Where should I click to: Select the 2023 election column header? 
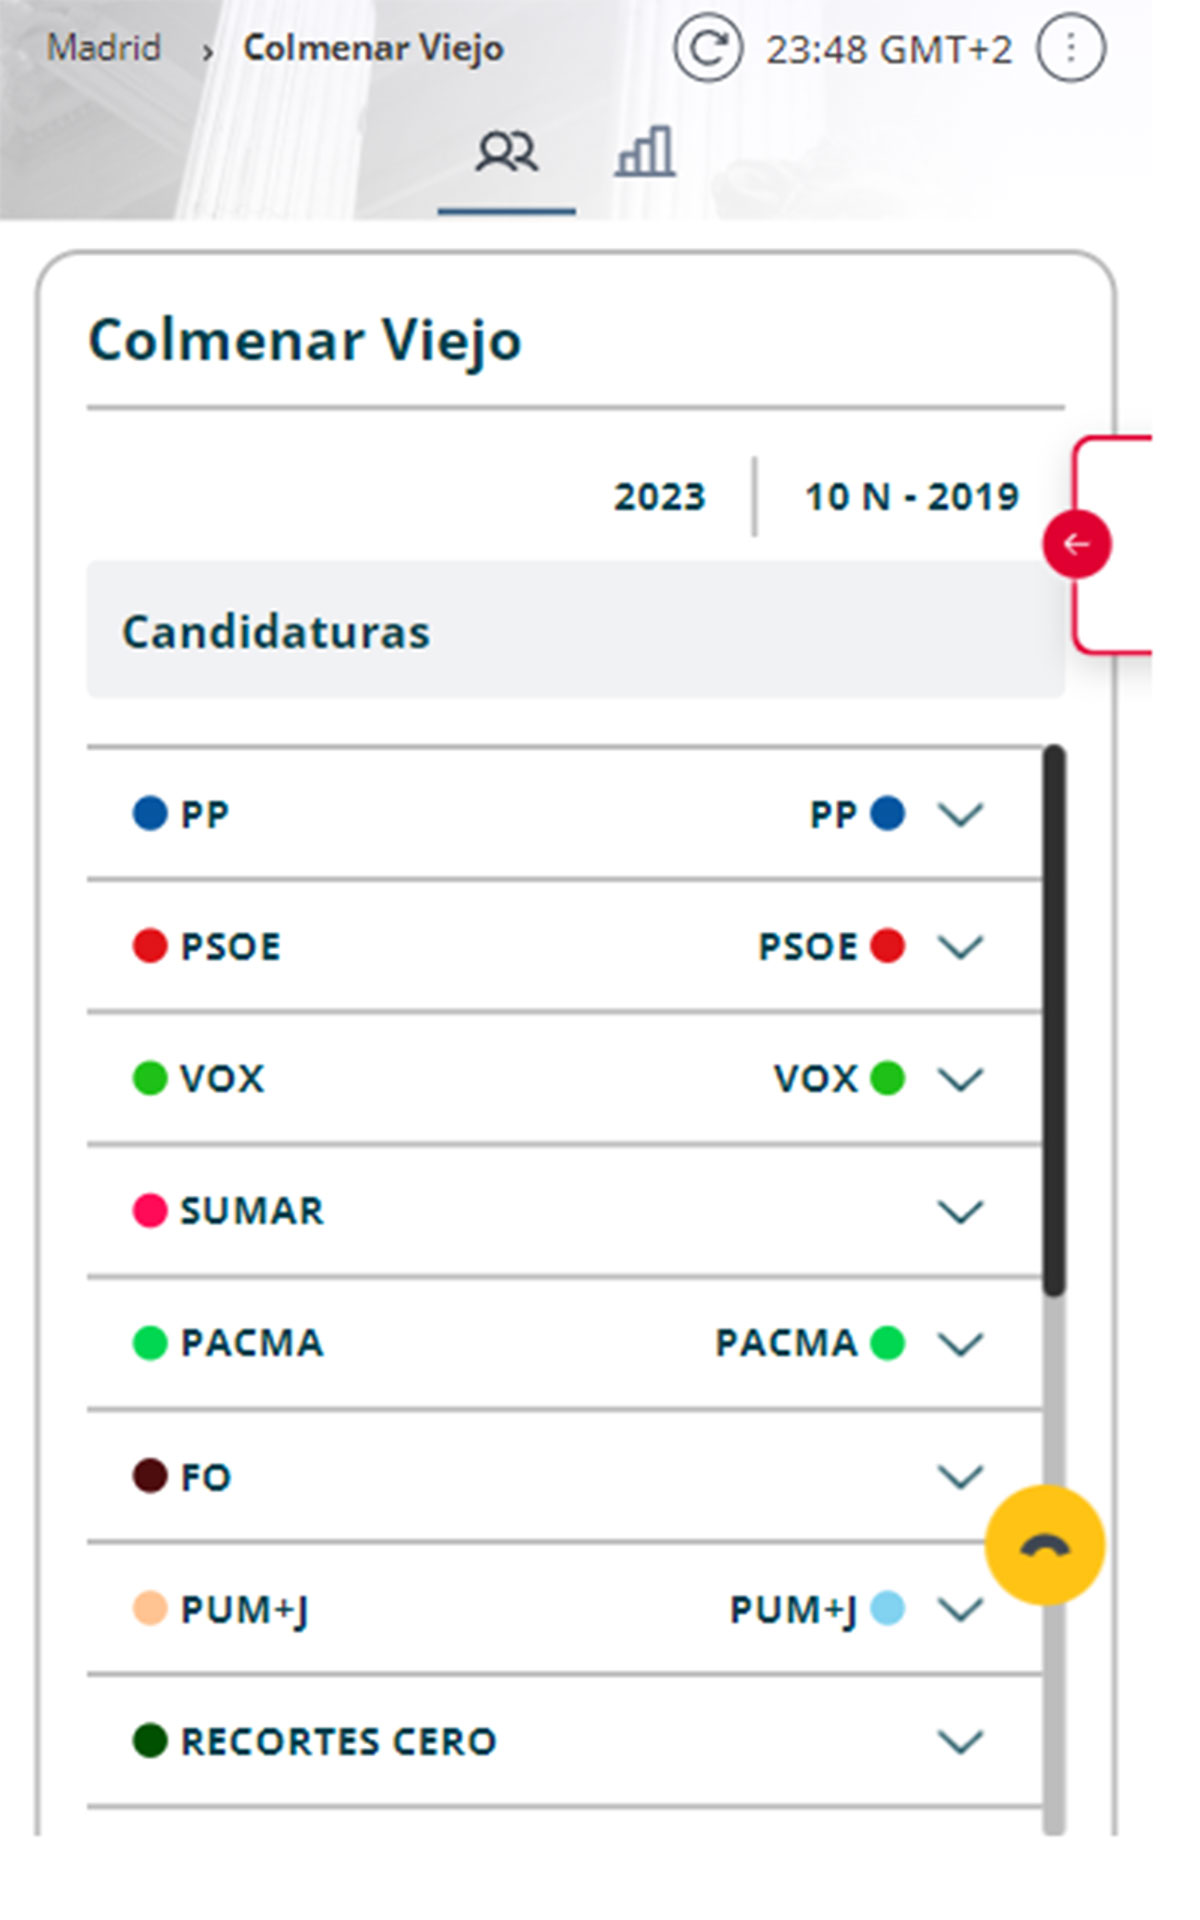pyautogui.click(x=659, y=496)
